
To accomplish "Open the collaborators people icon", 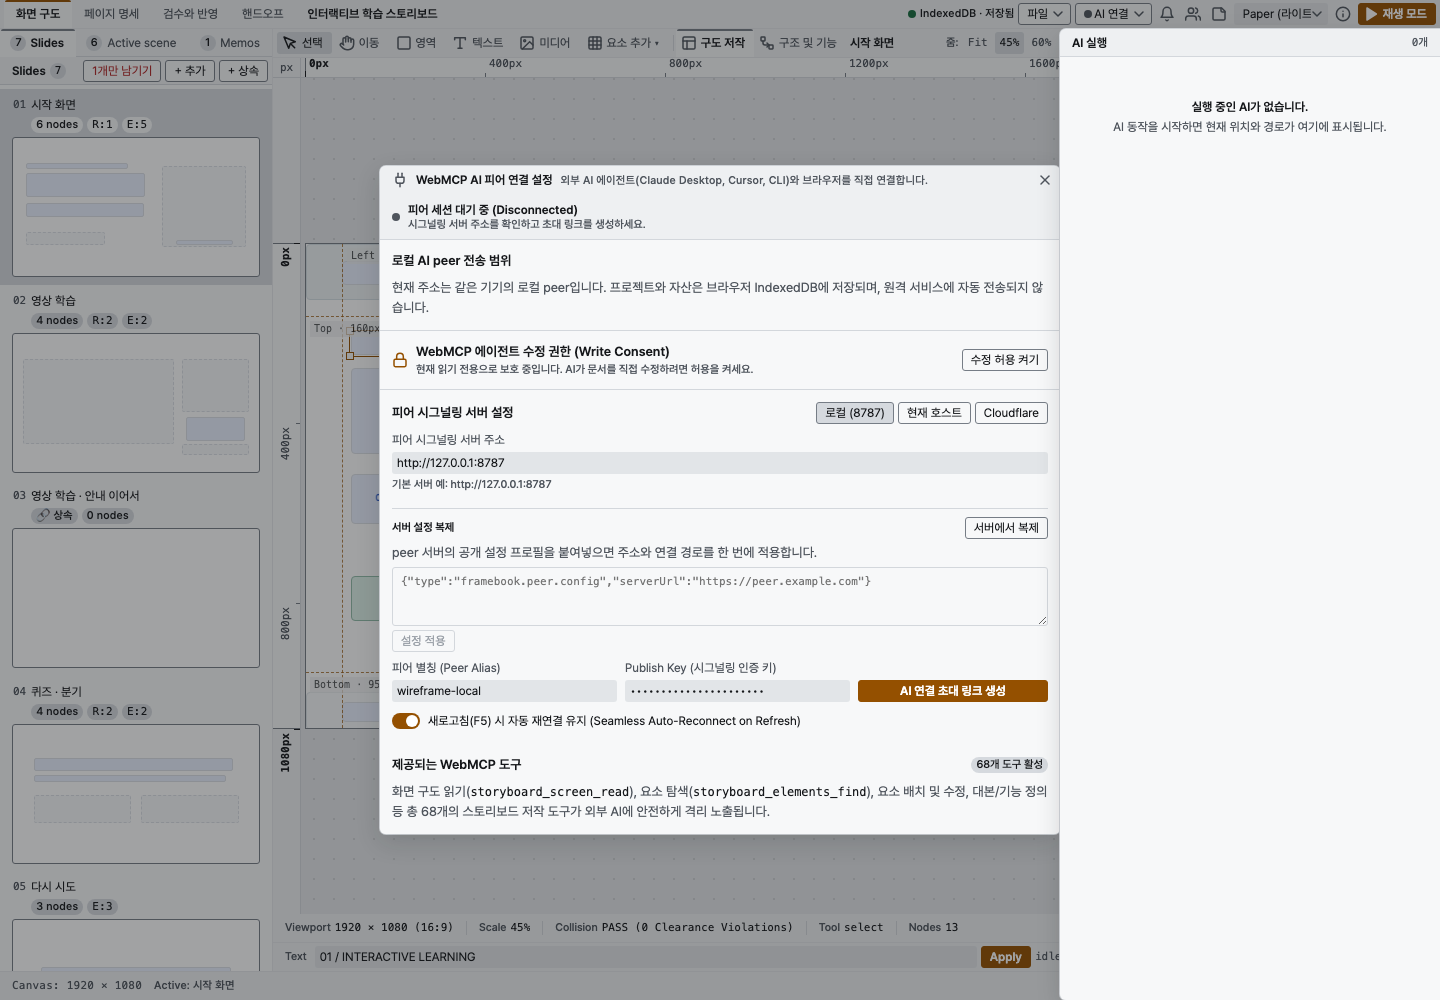I will click(x=1193, y=14).
